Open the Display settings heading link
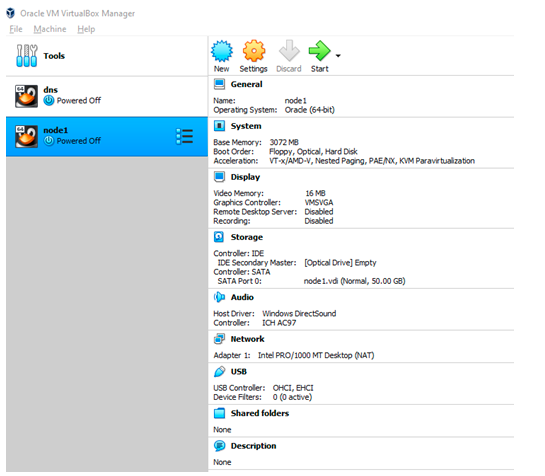This screenshot has height=476, width=545. click(x=245, y=177)
